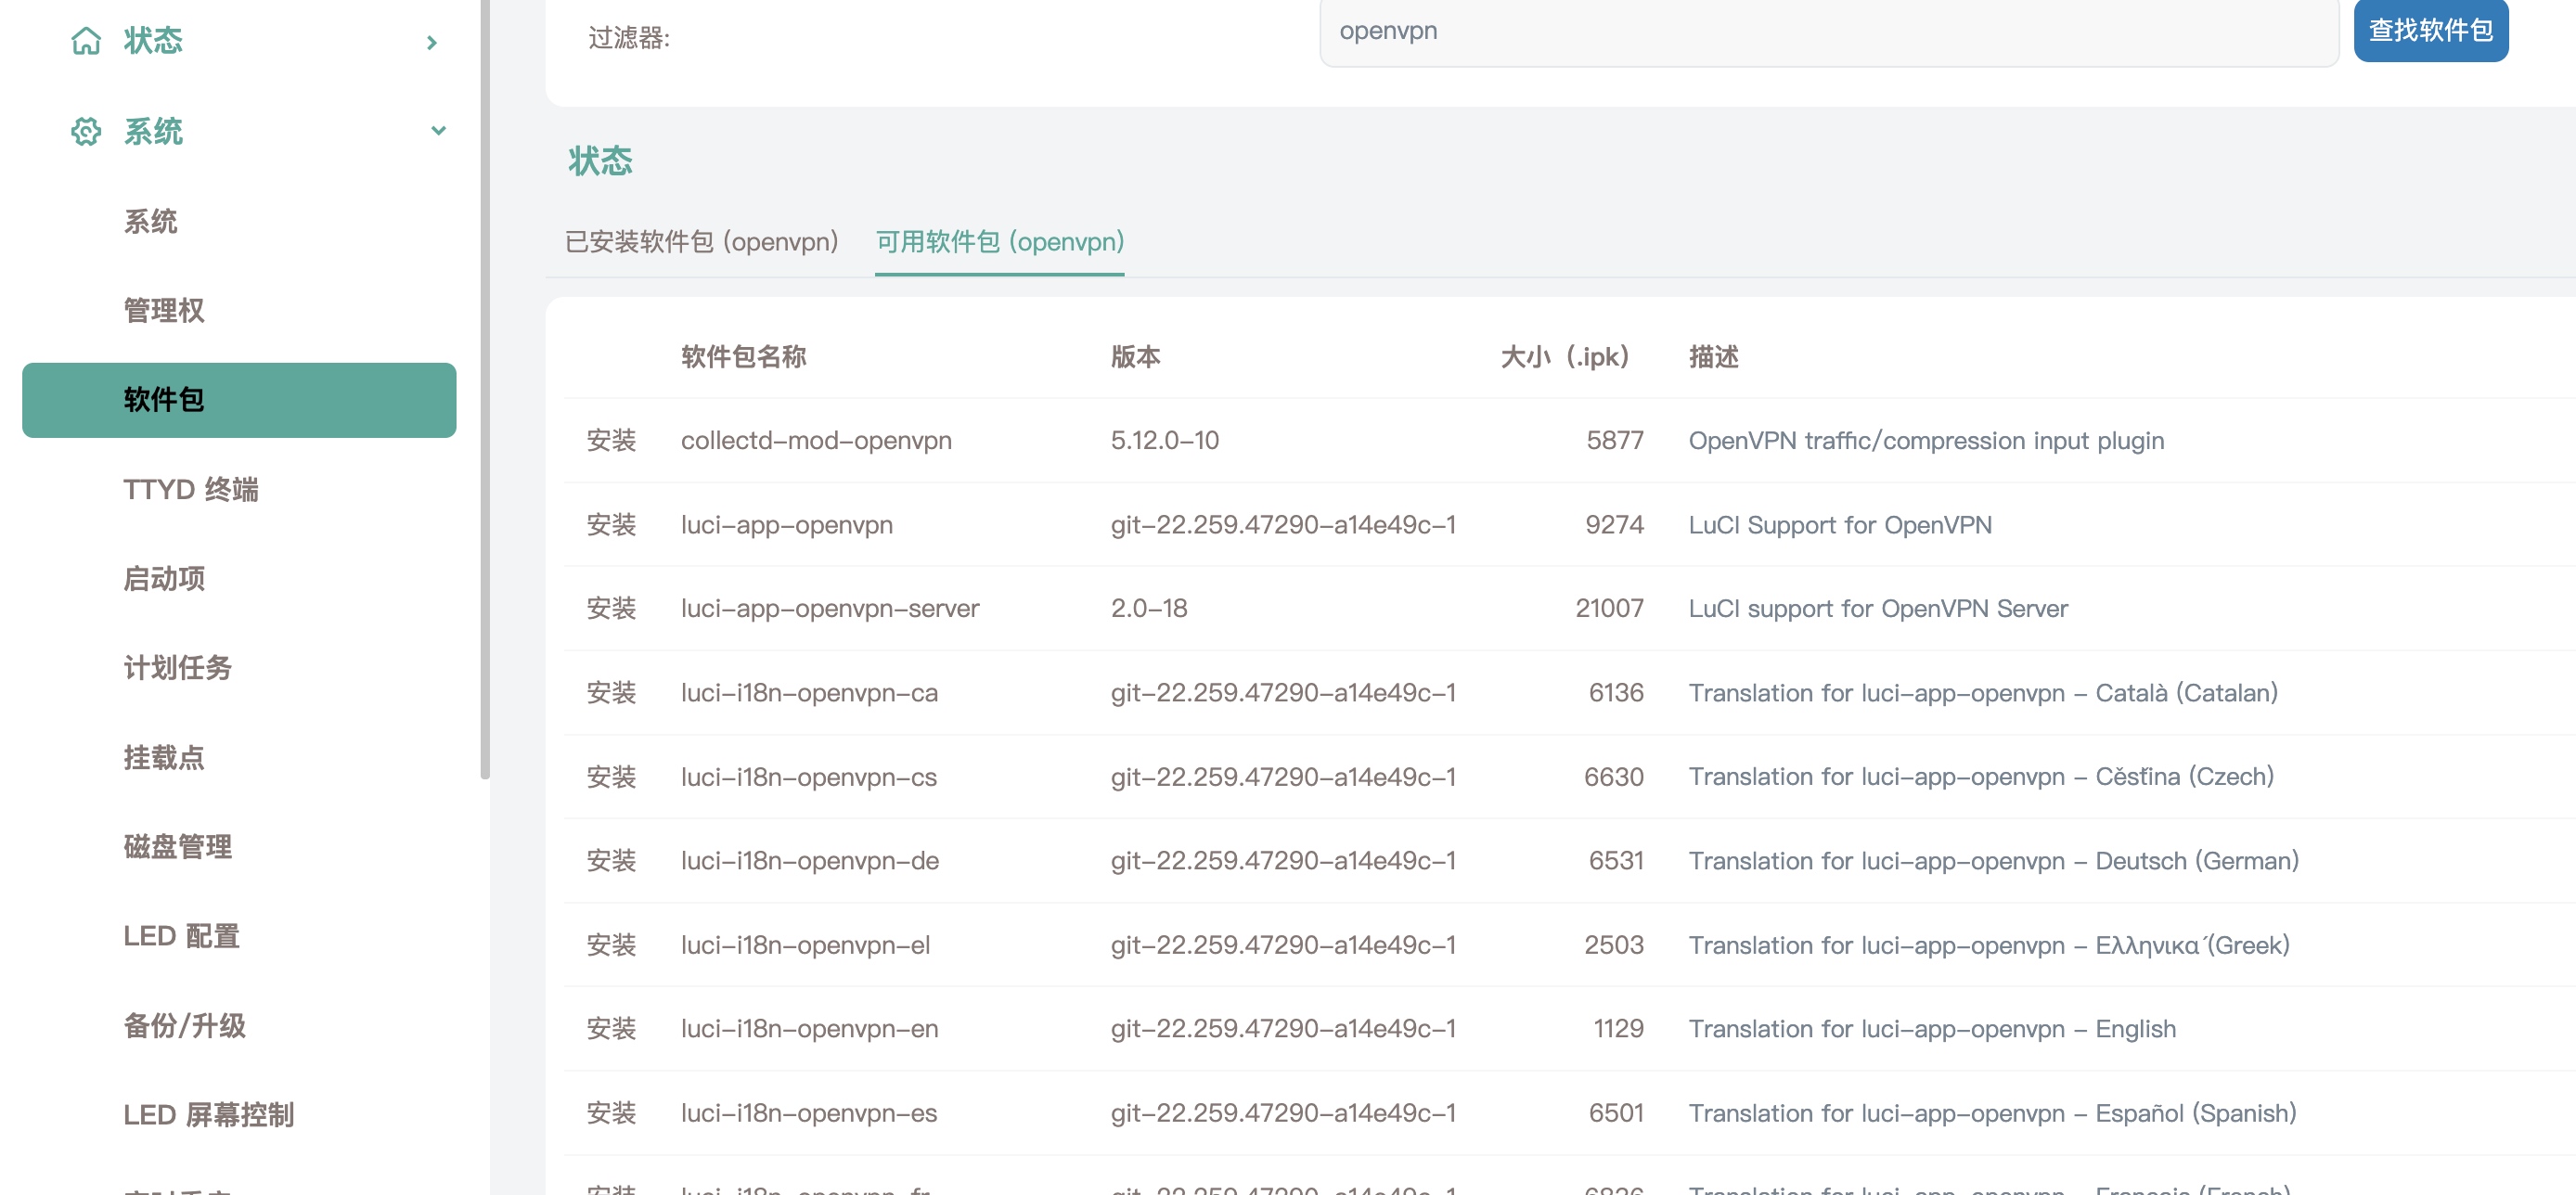Screen dimensions: 2576x1195
Task: Click description OpenVPN traffic/compression input plugin
Action: point(1926,440)
